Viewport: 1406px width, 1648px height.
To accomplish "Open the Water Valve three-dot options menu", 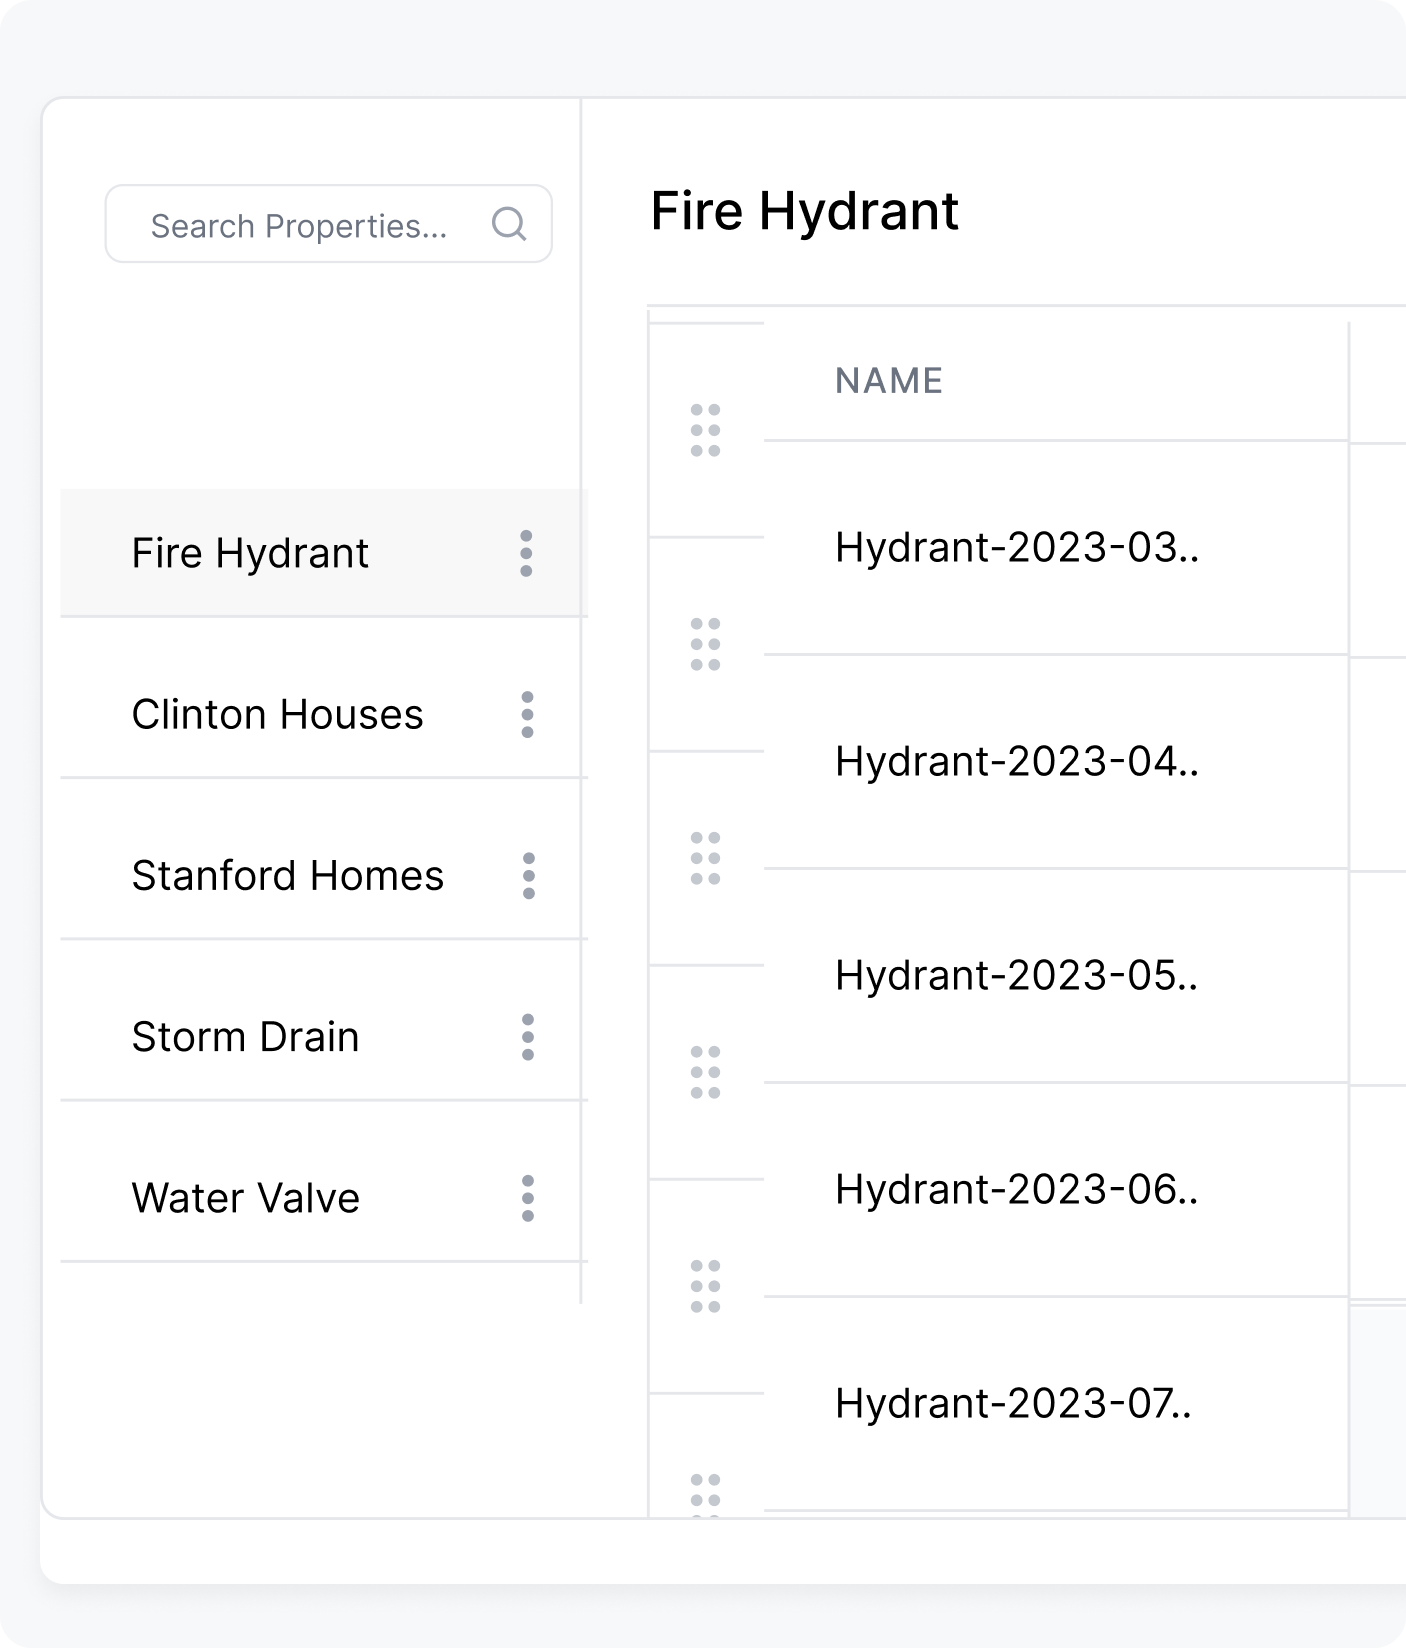I will pyautogui.click(x=528, y=1197).
